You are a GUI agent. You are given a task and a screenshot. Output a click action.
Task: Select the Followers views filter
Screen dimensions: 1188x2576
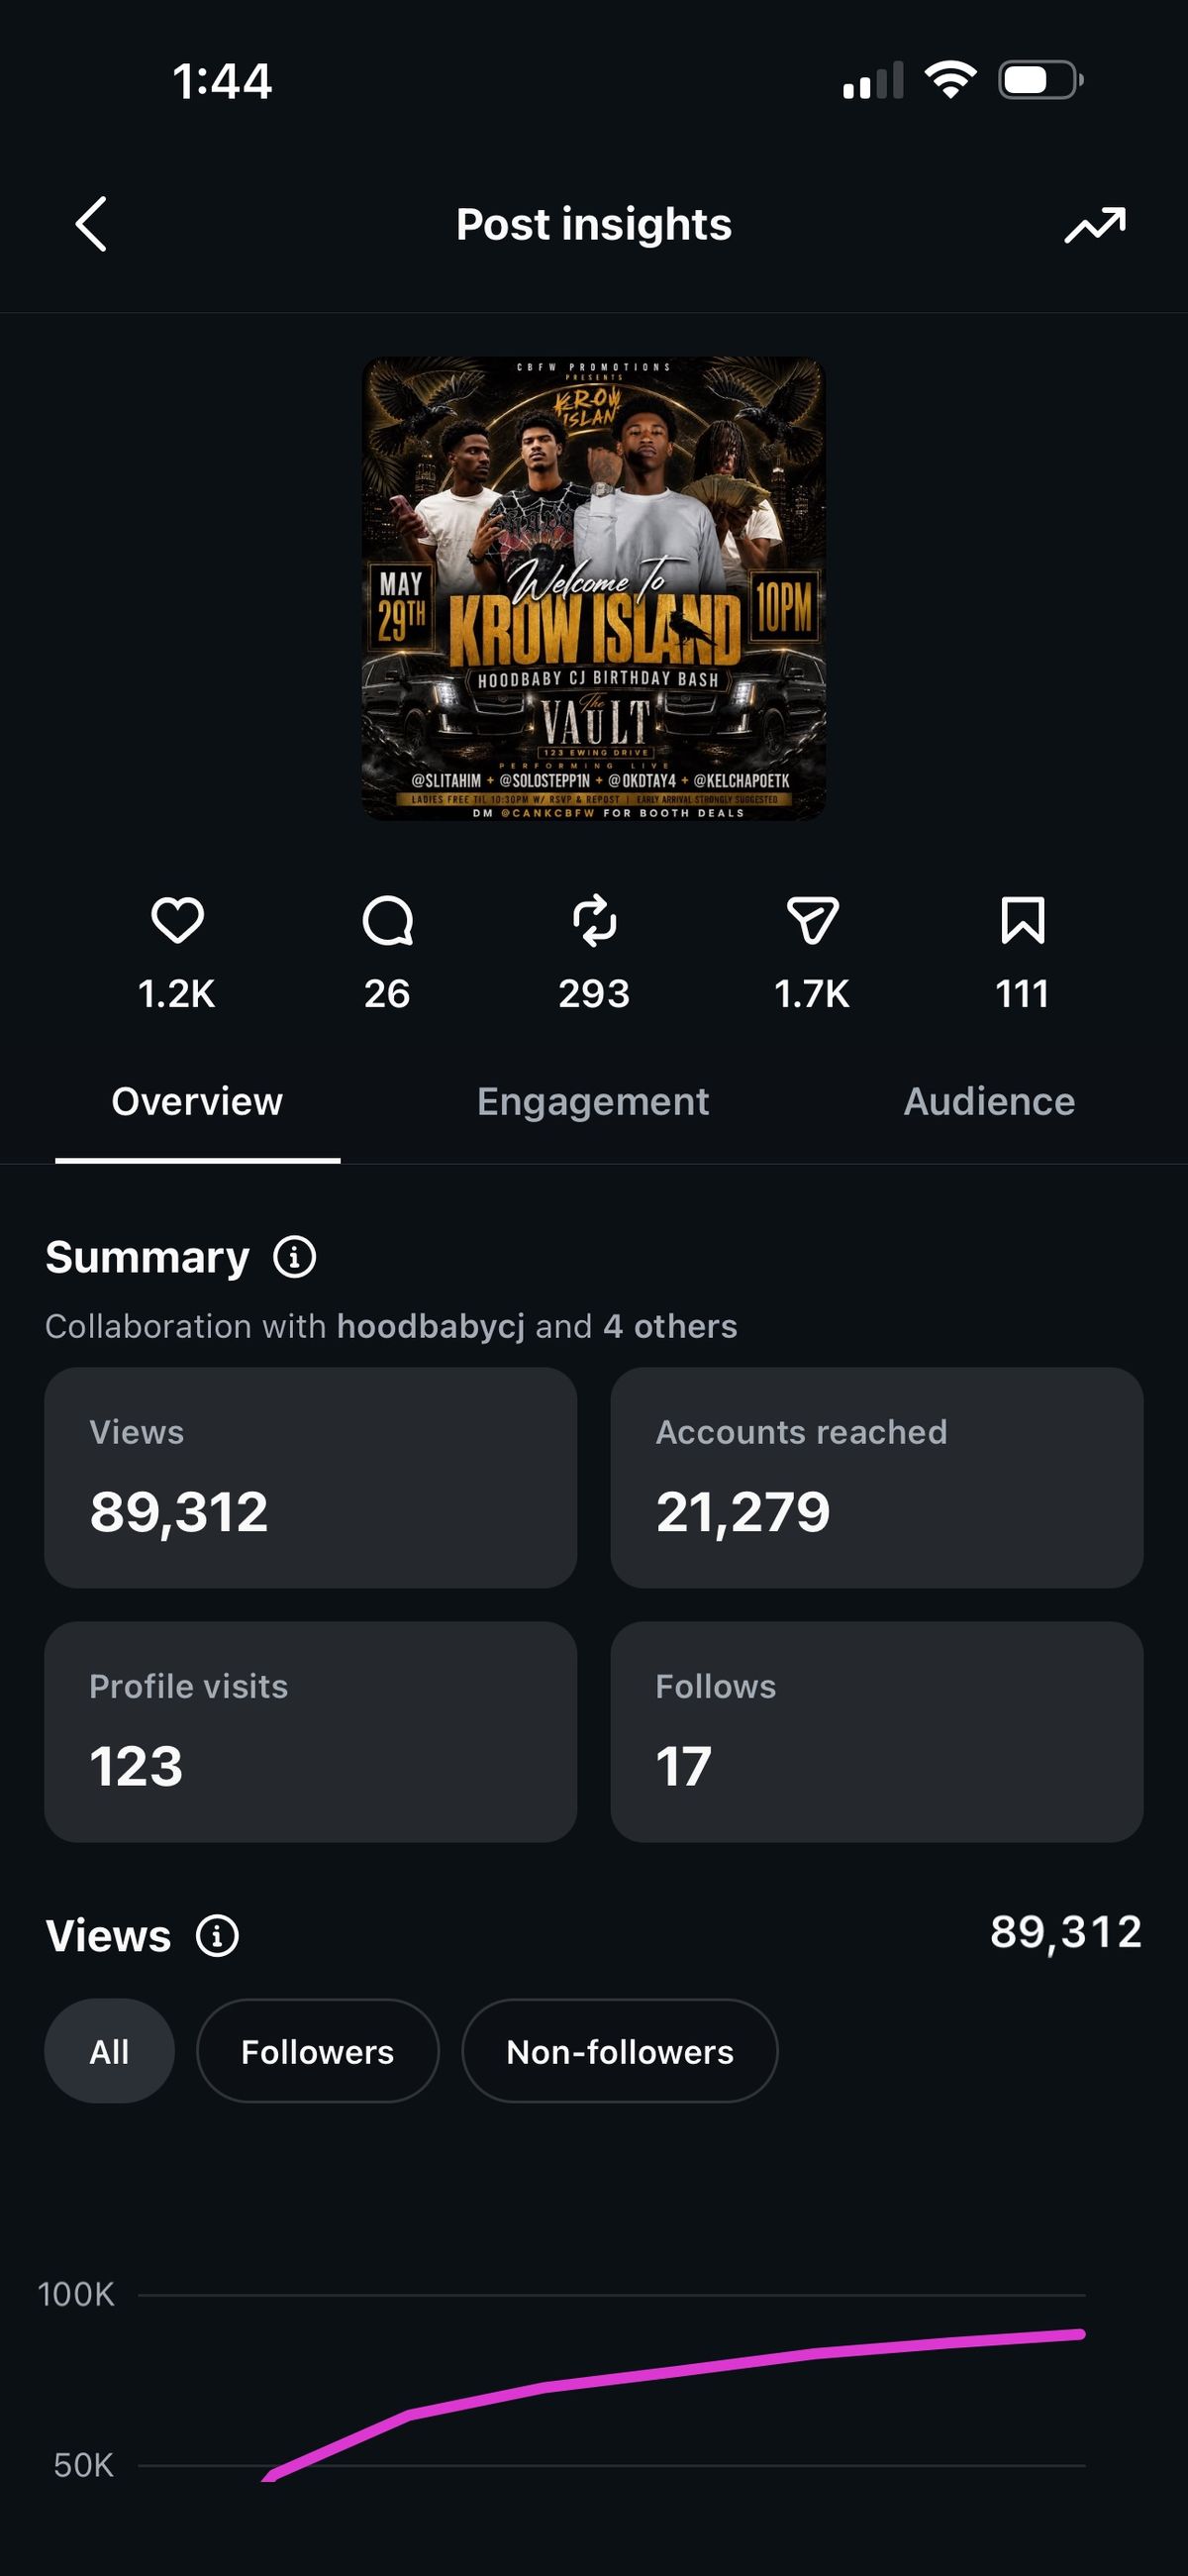317,2051
